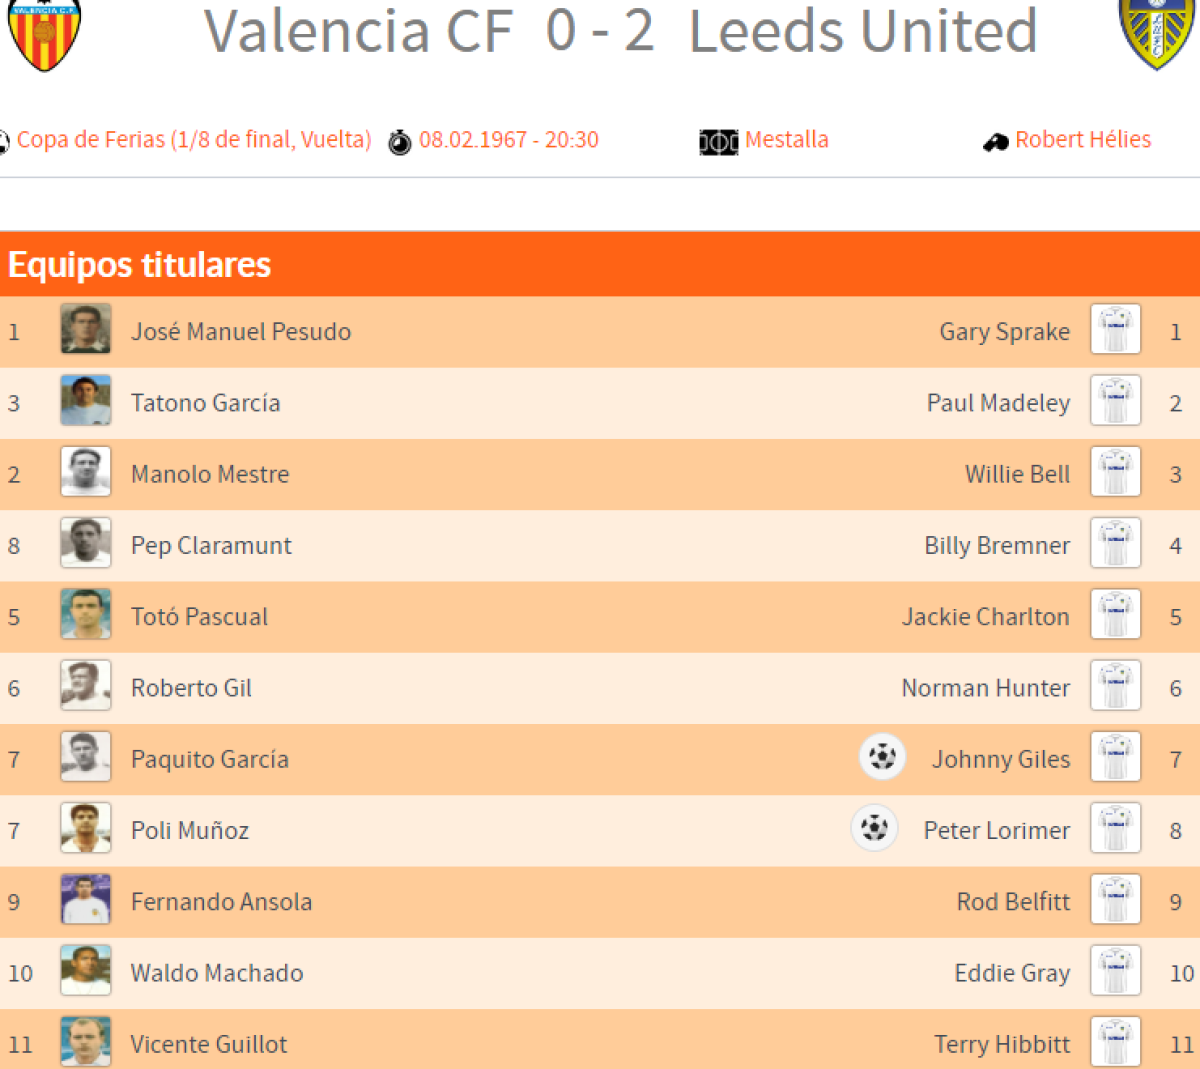Click the Equipos titulares section header
This screenshot has width=1200, height=1069.
pos(140,265)
